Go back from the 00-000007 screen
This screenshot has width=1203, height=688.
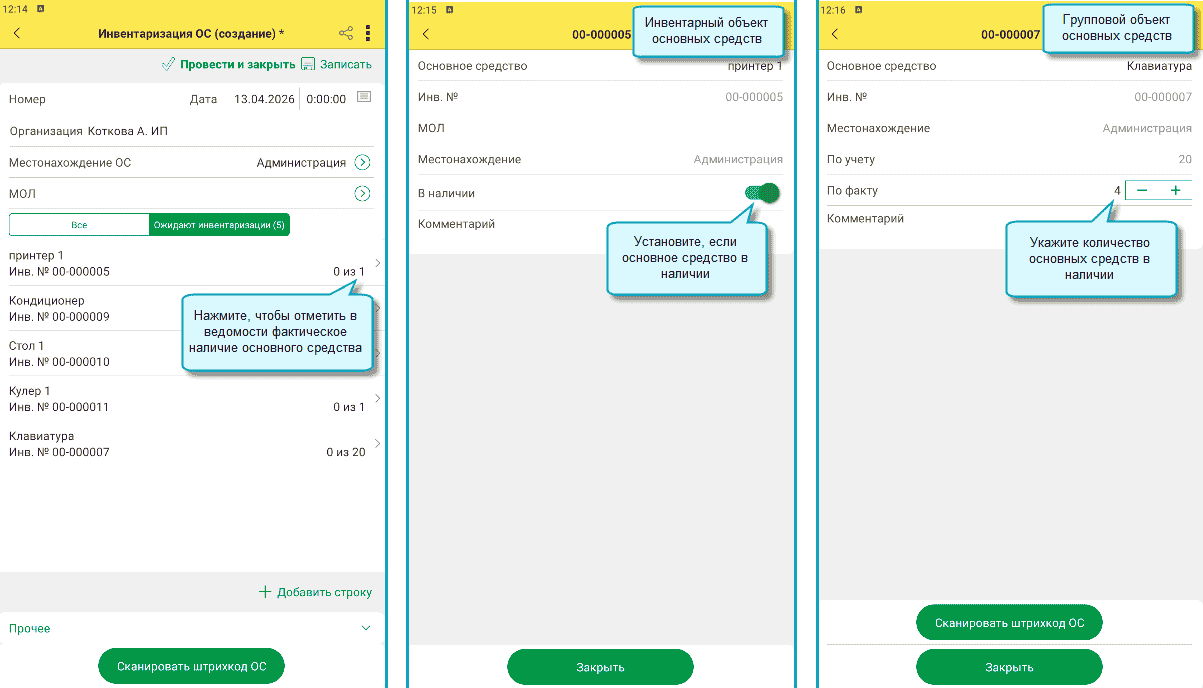point(835,34)
